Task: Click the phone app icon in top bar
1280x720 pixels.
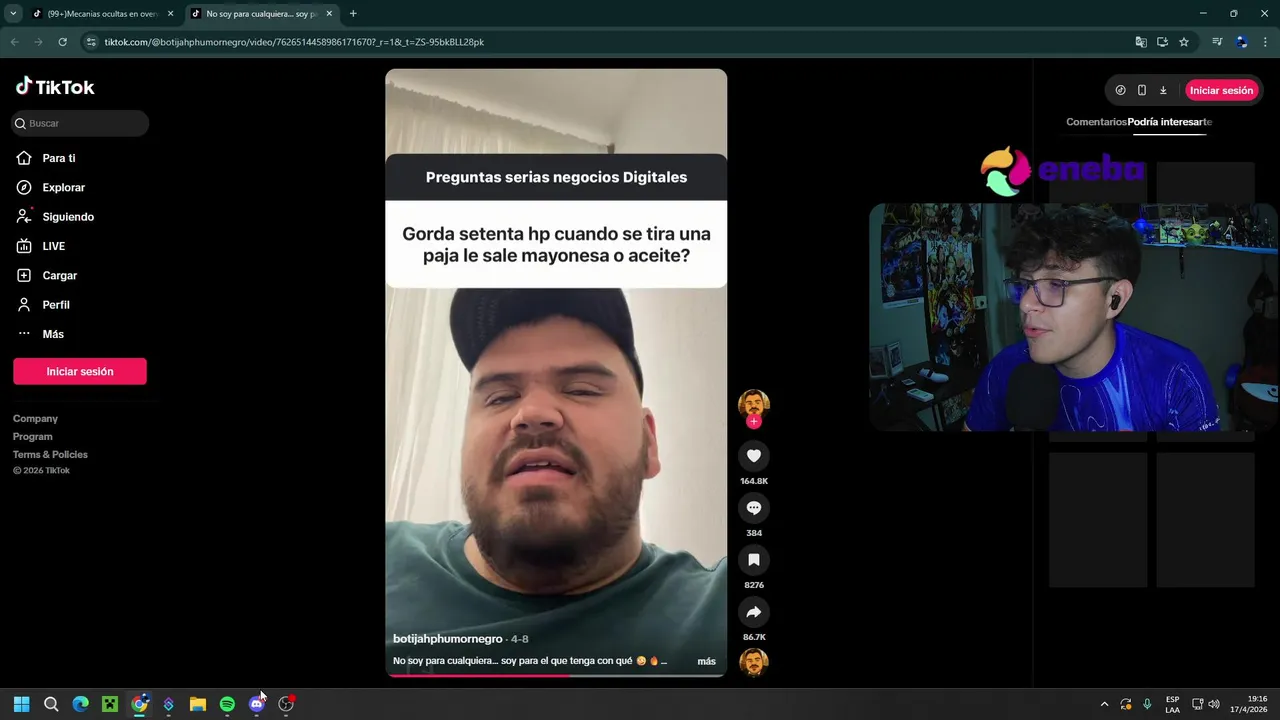Action: tap(1142, 90)
